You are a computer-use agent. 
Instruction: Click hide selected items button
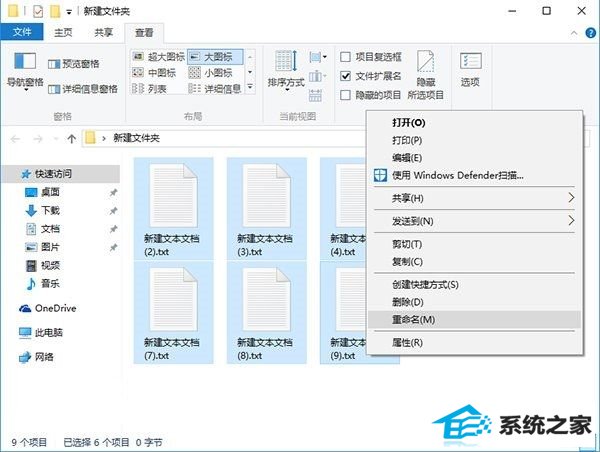[426, 75]
